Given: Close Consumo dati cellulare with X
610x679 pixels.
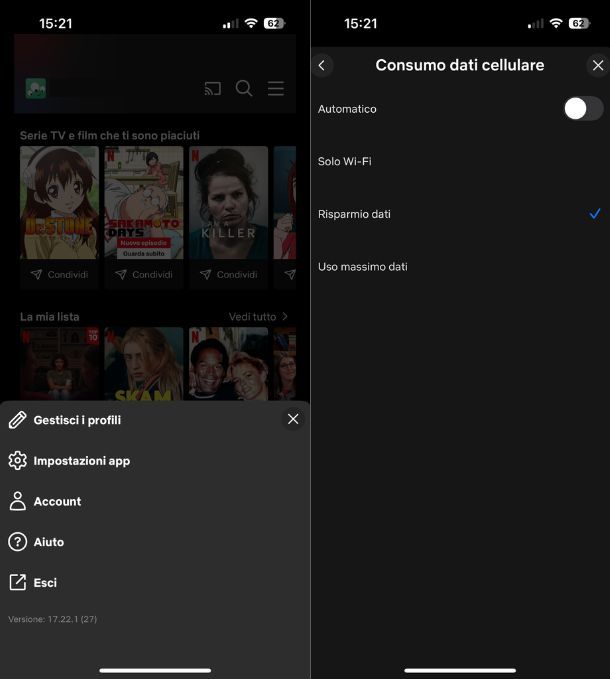Looking at the screenshot, I should pyautogui.click(x=598, y=65).
